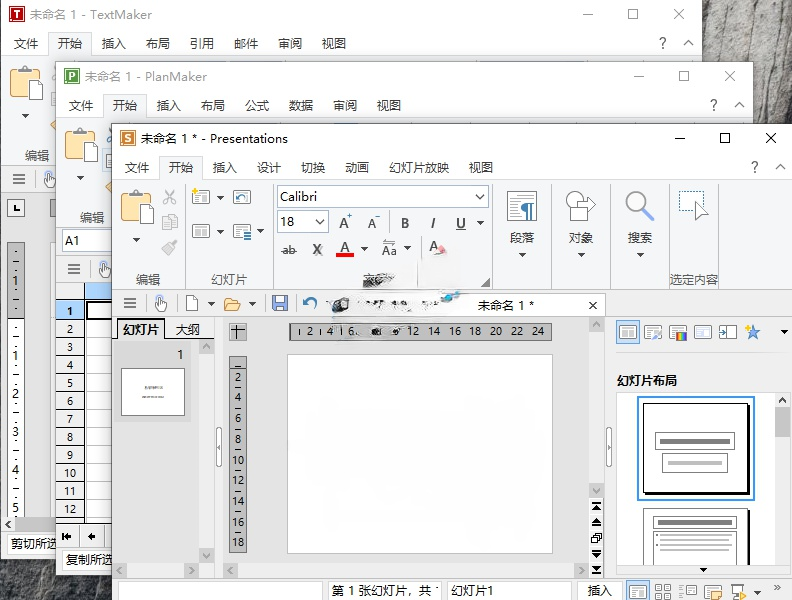Select slide 1 thumbnail in slide panel
The height and width of the screenshot is (600, 792).
pos(152,391)
